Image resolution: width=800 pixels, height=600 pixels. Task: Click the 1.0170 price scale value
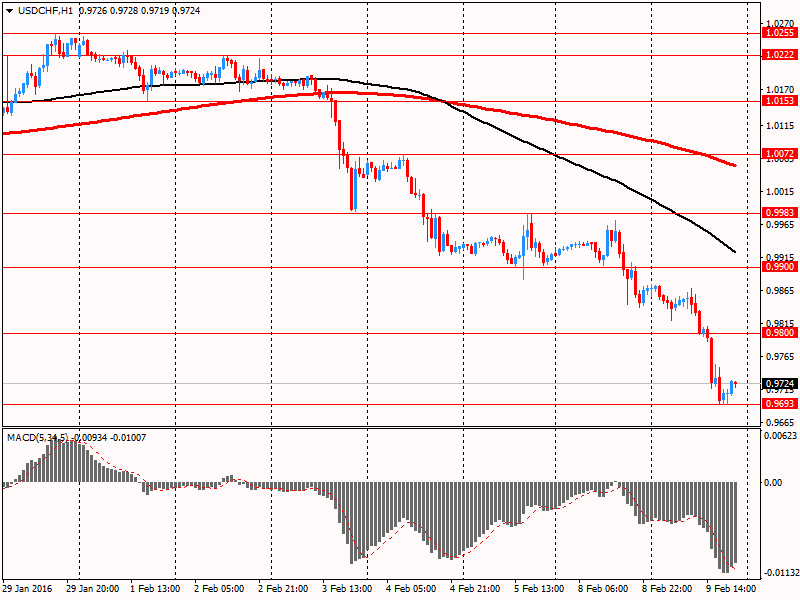click(x=780, y=90)
